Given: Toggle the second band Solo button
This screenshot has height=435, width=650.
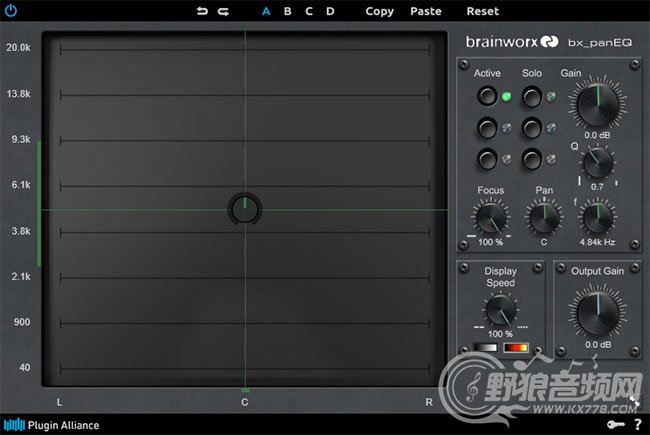Looking at the screenshot, I should [532, 128].
